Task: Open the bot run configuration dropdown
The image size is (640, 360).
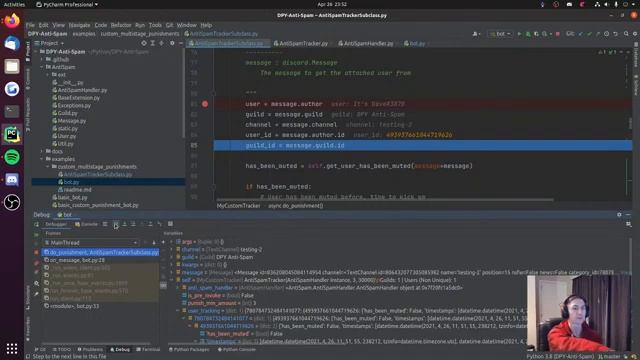Action: click(500, 34)
